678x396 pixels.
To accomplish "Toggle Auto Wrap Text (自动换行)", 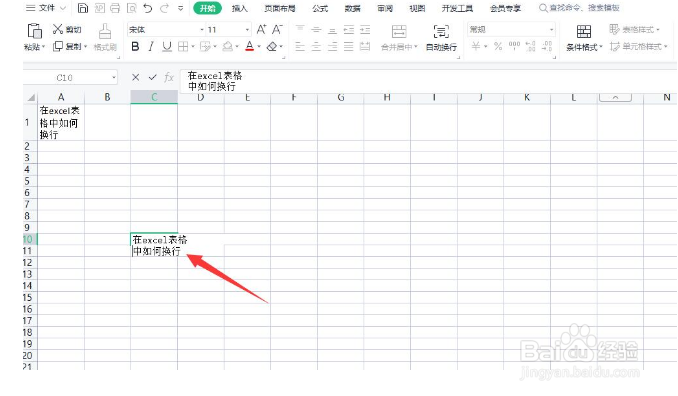I will (441, 37).
